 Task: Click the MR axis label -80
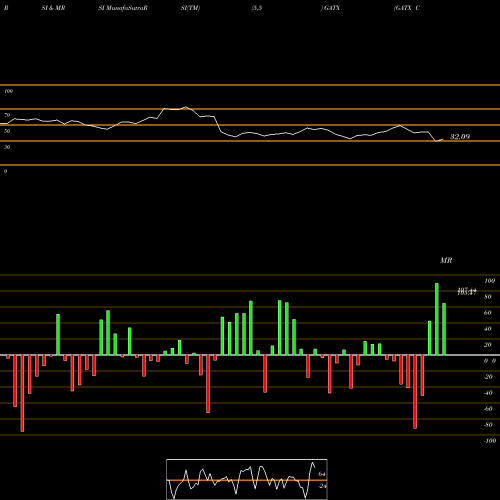click(x=488, y=425)
